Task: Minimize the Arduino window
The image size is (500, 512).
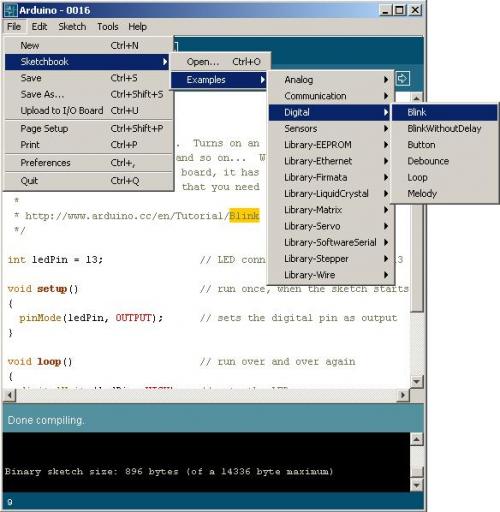Action: [386, 10]
